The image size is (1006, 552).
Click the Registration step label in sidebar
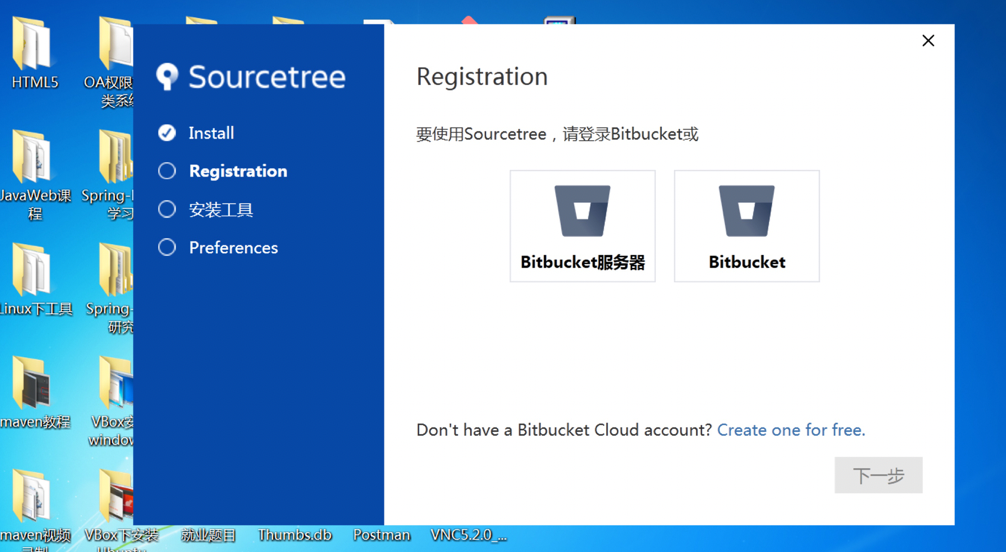click(x=238, y=171)
